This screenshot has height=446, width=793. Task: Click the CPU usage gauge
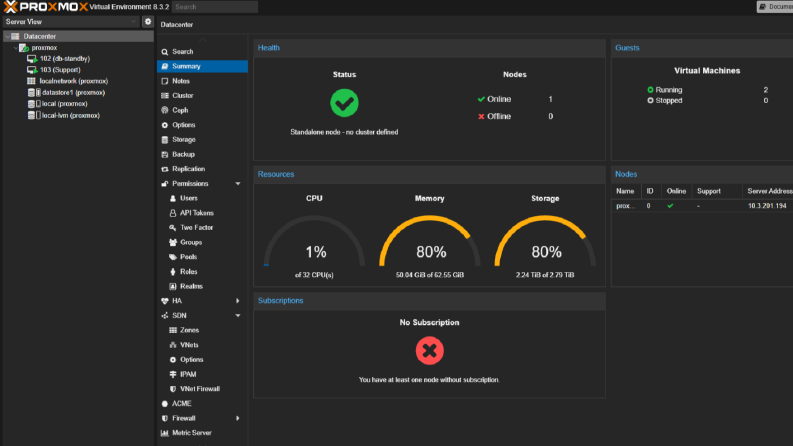(x=314, y=243)
